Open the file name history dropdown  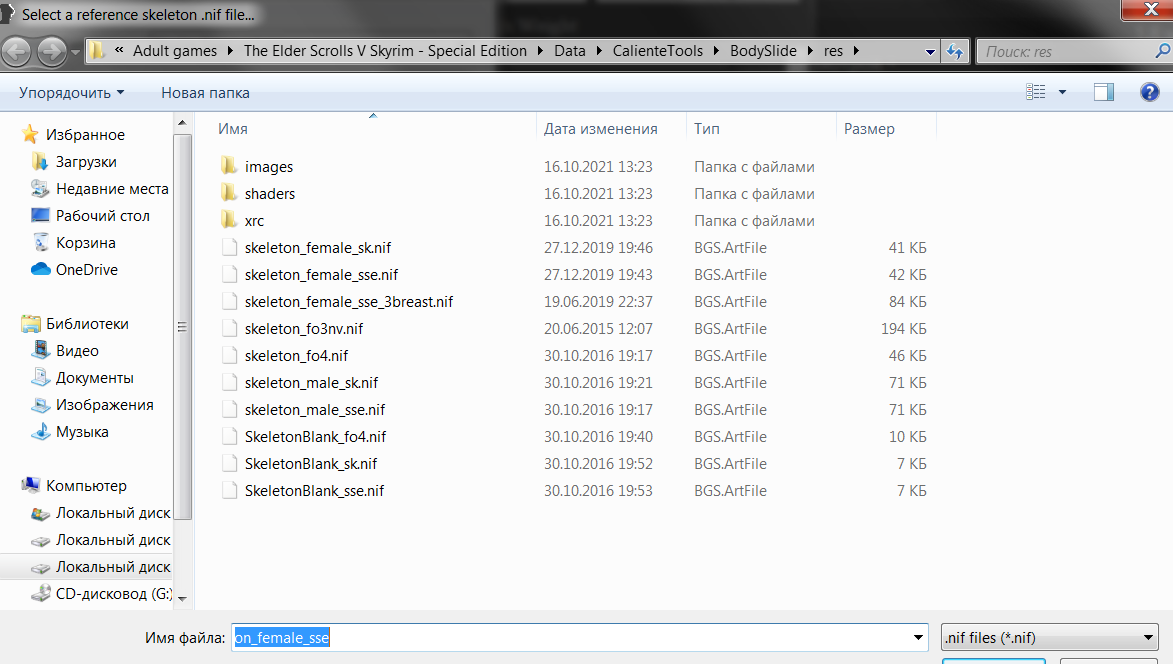pyautogui.click(x=919, y=637)
